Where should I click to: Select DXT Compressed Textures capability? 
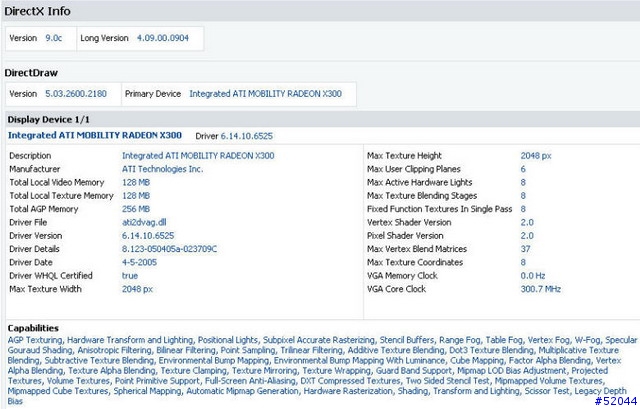(350, 381)
